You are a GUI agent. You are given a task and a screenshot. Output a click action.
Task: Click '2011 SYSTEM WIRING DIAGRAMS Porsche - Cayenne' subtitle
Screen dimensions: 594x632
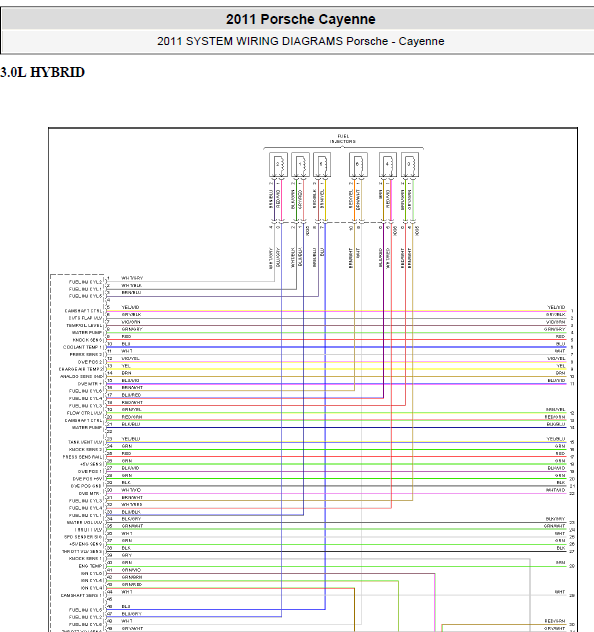[301, 41]
